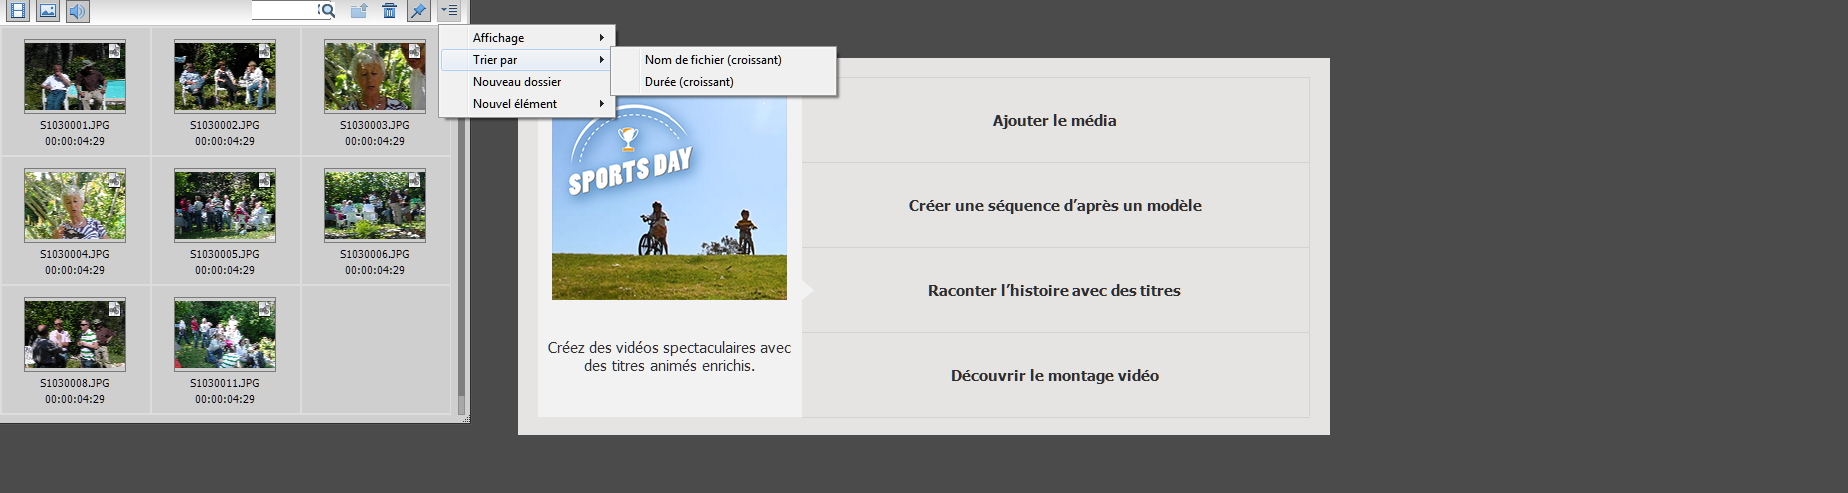Open the media panel options menu icon
1848x493 pixels.
pos(450,11)
